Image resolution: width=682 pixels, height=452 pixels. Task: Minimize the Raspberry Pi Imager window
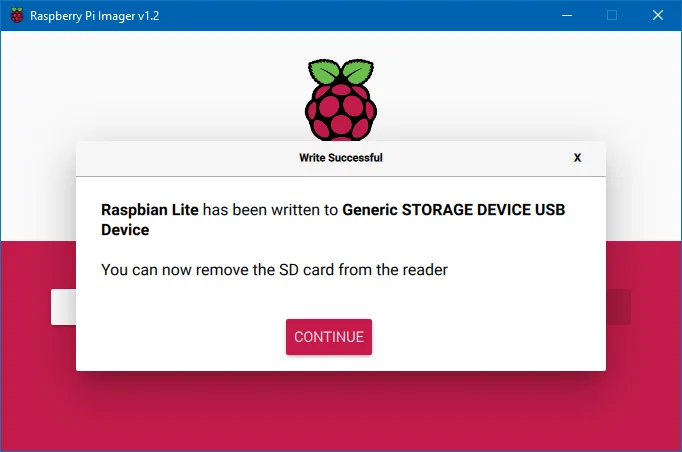click(x=567, y=15)
